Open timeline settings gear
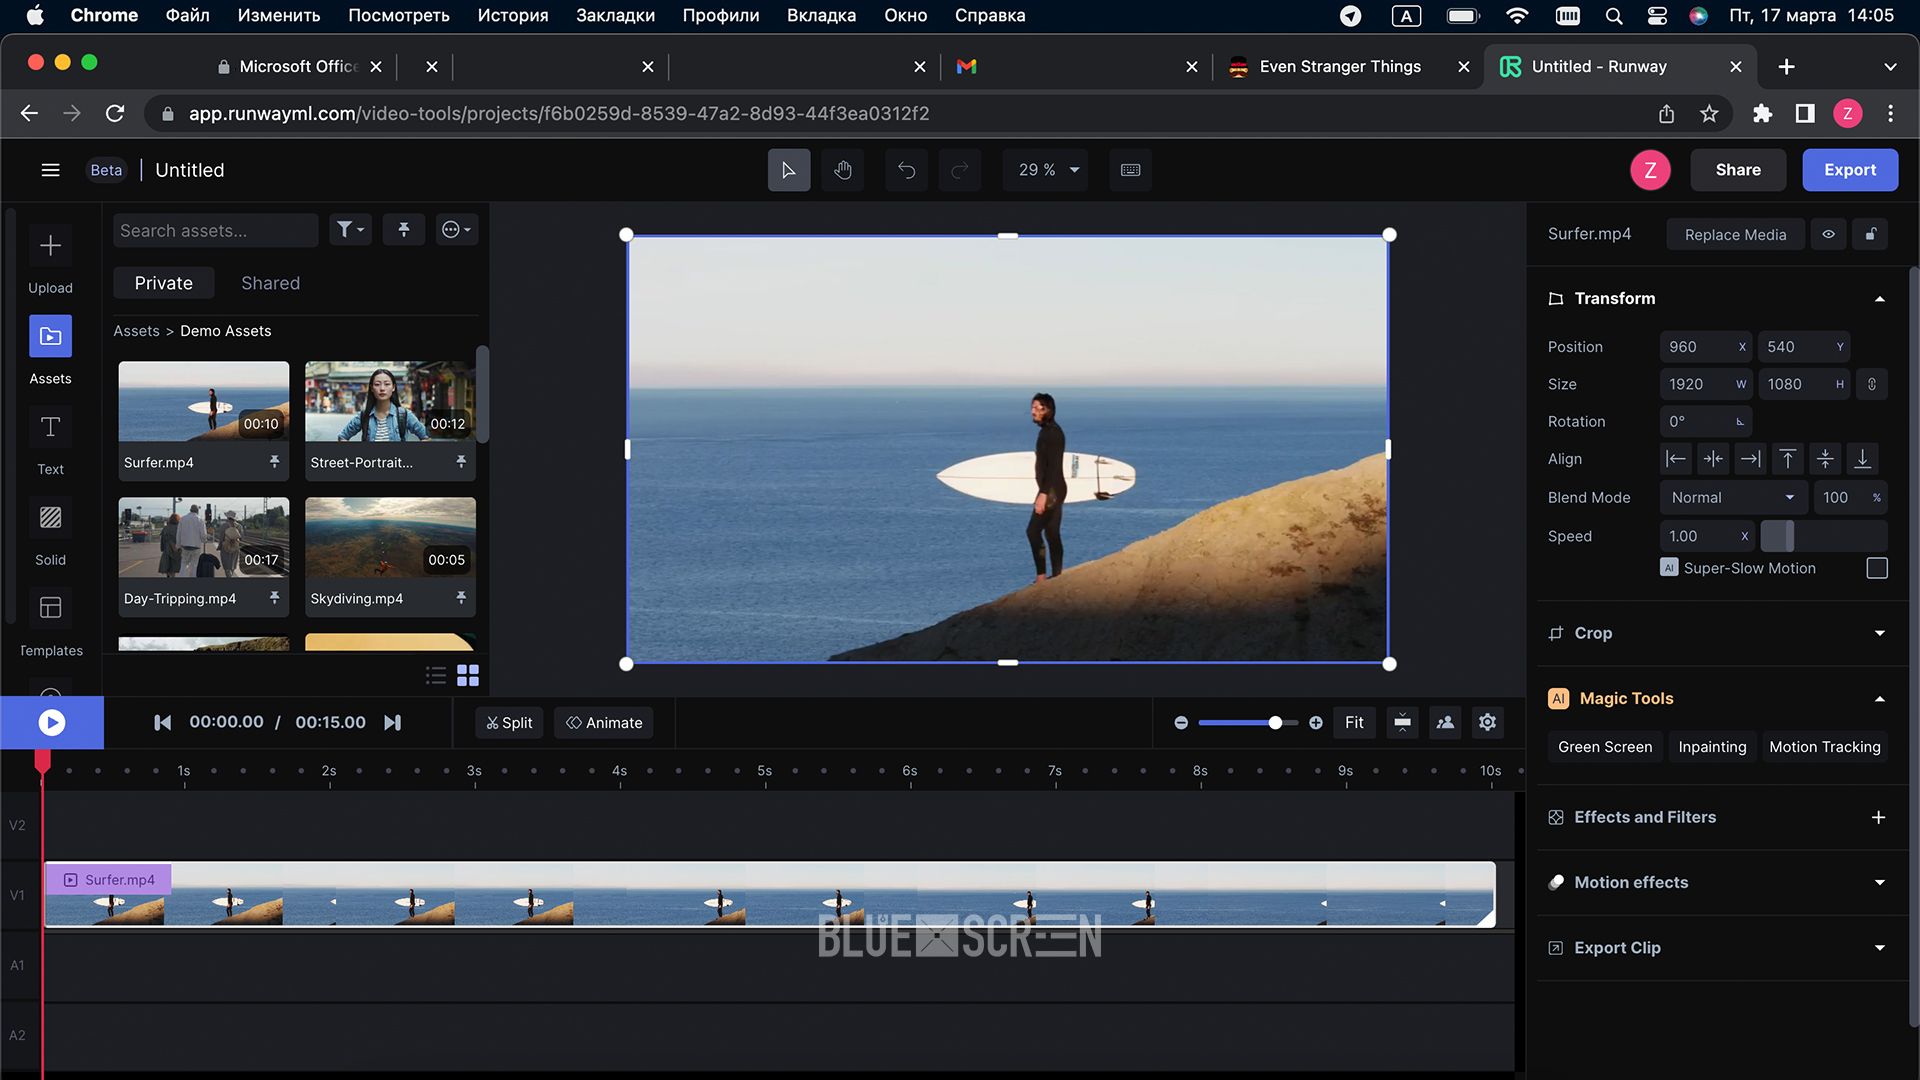The width and height of the screenshot is (1920, 1080). pyautogui.click(x=1487, y=722)
